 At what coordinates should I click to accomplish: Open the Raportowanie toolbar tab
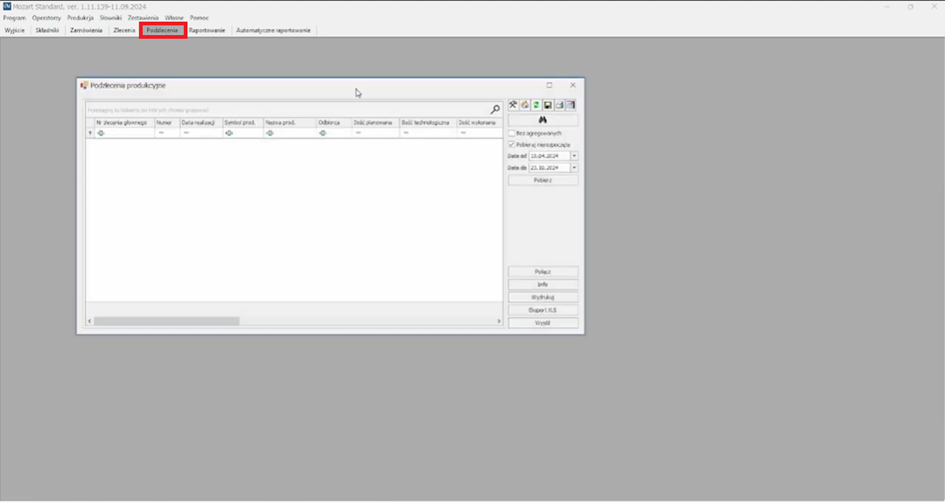click(x=207, y=31)
